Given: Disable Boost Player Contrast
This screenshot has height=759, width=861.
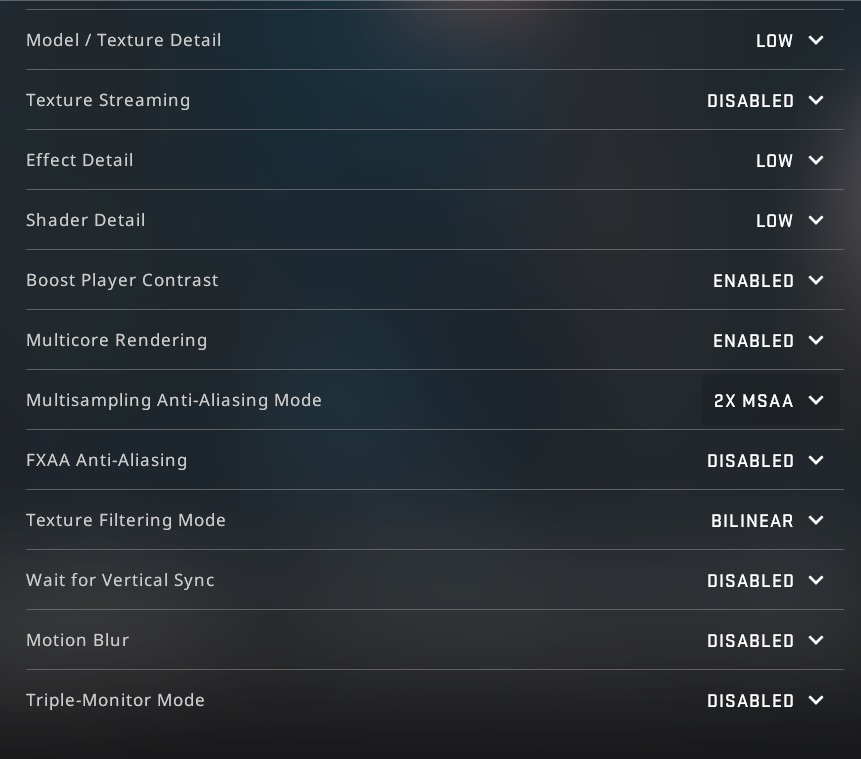Looking at the screenshot, I should tap(753, 280).
